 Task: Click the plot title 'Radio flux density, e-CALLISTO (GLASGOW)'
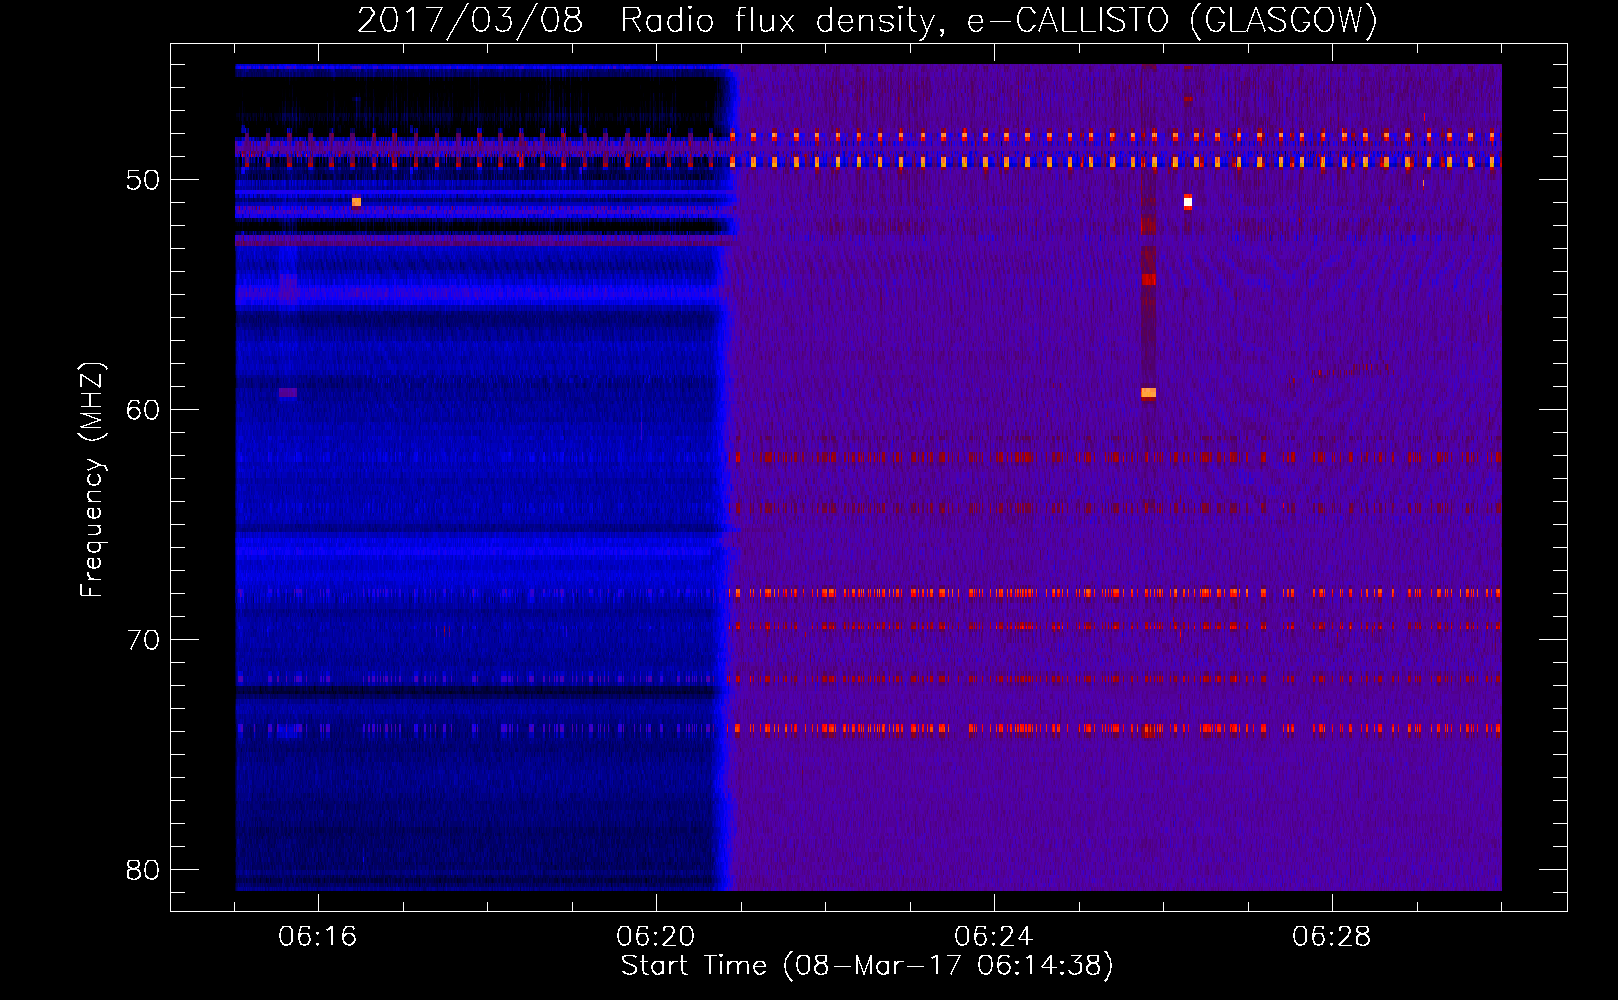click(x=999, y=20)
